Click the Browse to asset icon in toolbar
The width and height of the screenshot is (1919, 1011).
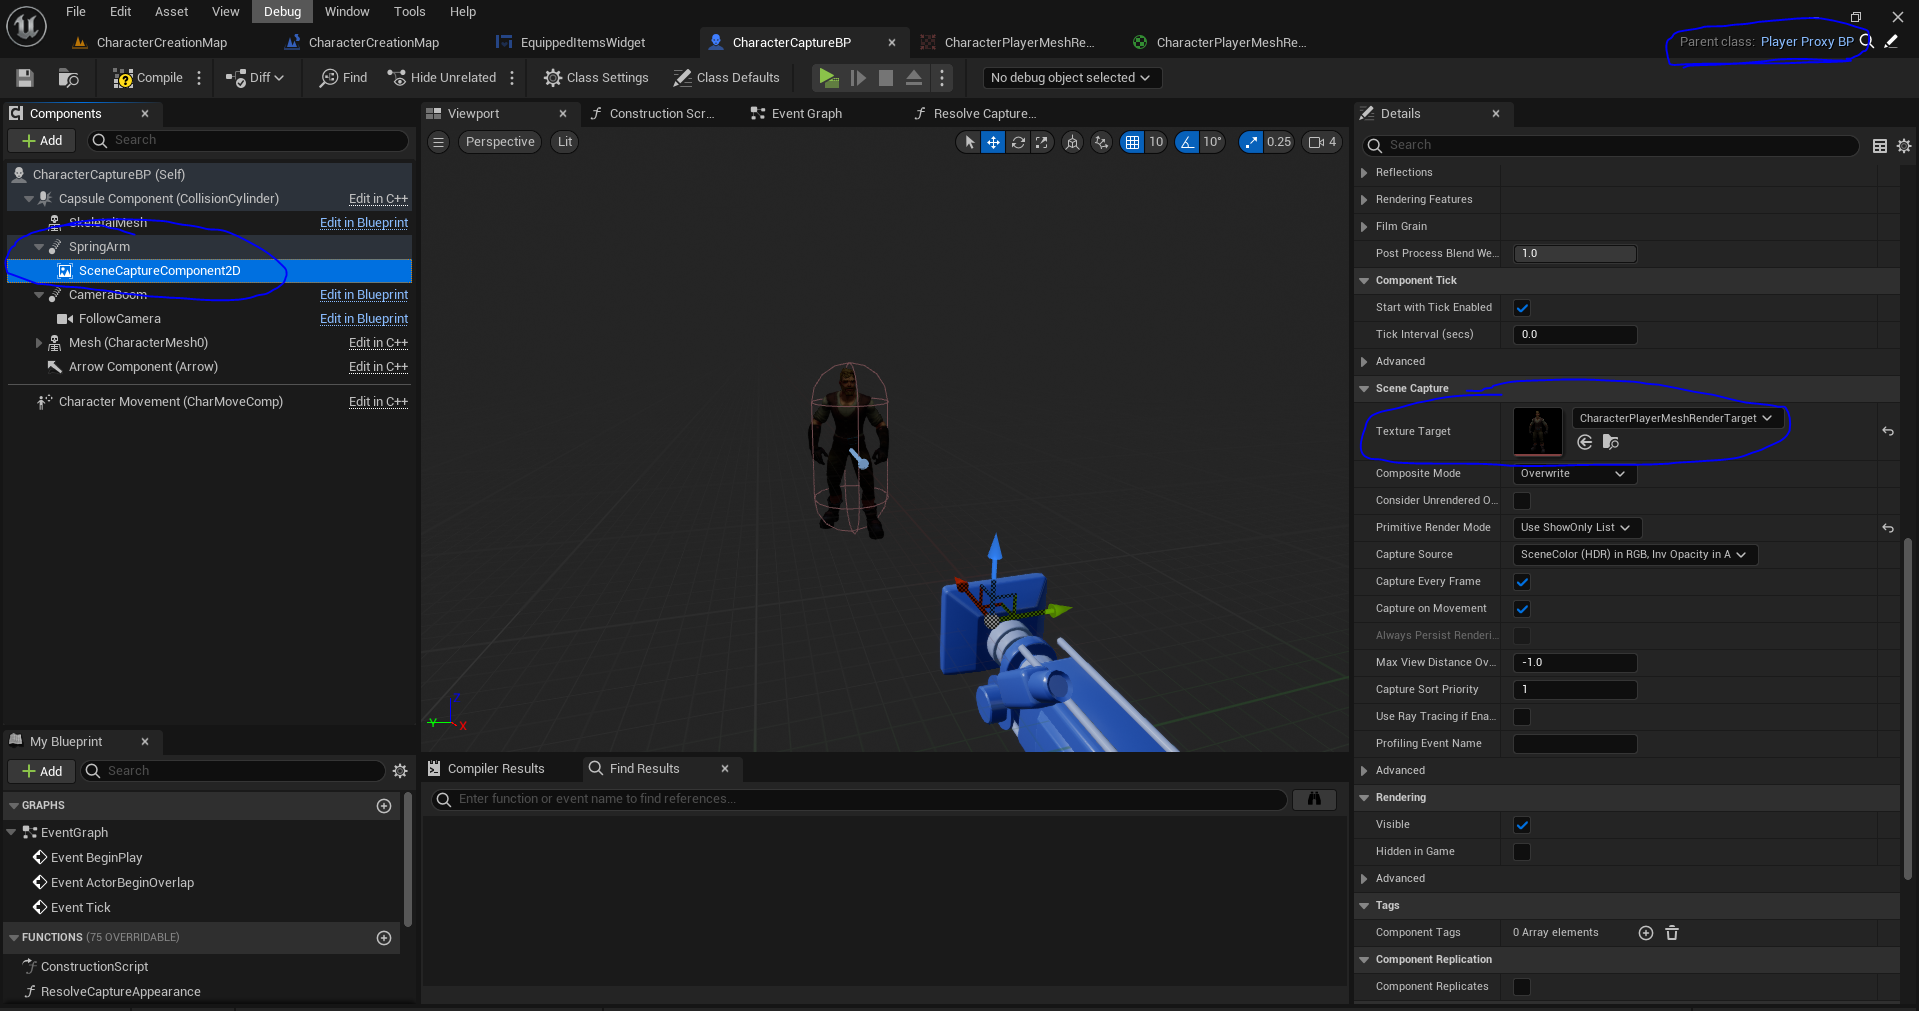pyautogui.click(x=68, y=78)
